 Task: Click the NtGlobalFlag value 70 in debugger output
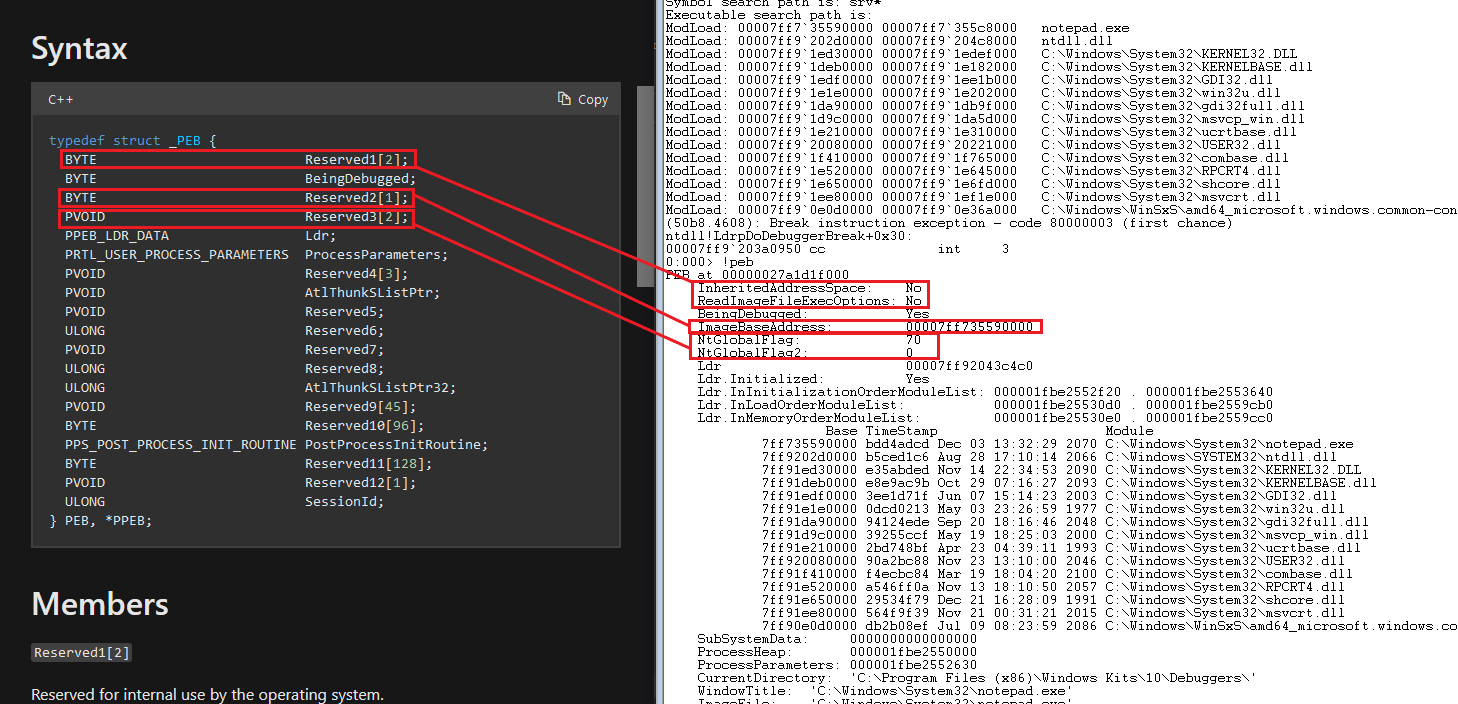point(913,340)
